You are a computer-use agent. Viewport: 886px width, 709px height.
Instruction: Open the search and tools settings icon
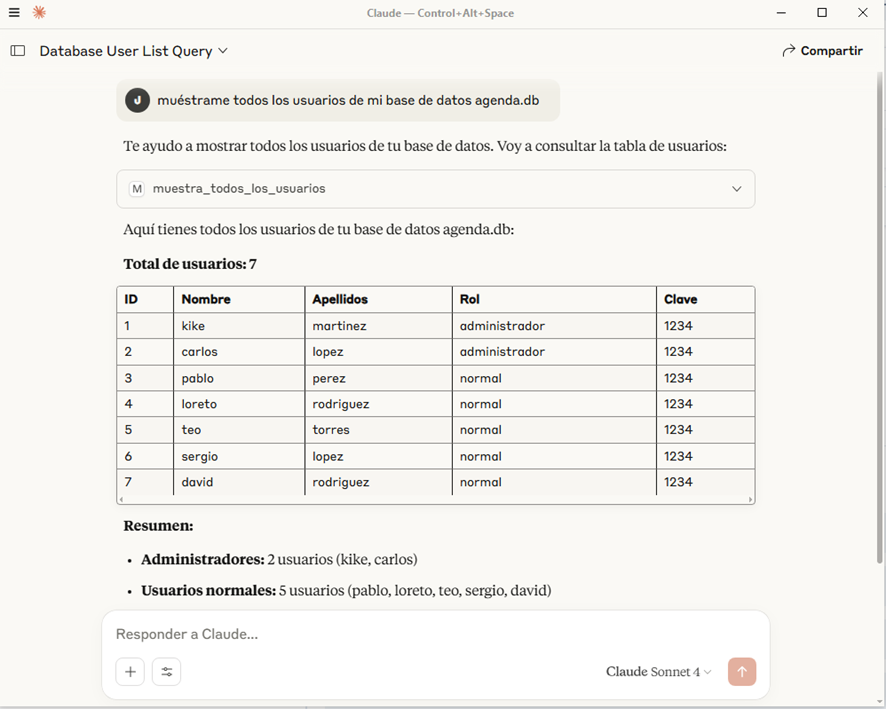point(166,672)
